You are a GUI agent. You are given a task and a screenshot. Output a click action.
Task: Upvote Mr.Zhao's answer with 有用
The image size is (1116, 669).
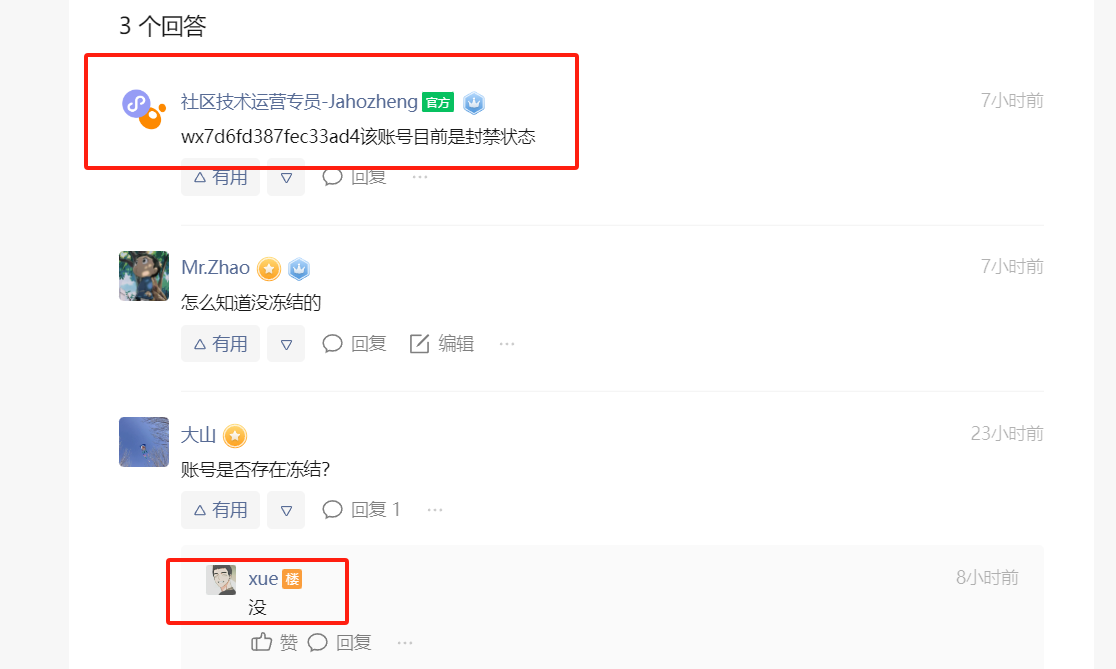(221, 344)
